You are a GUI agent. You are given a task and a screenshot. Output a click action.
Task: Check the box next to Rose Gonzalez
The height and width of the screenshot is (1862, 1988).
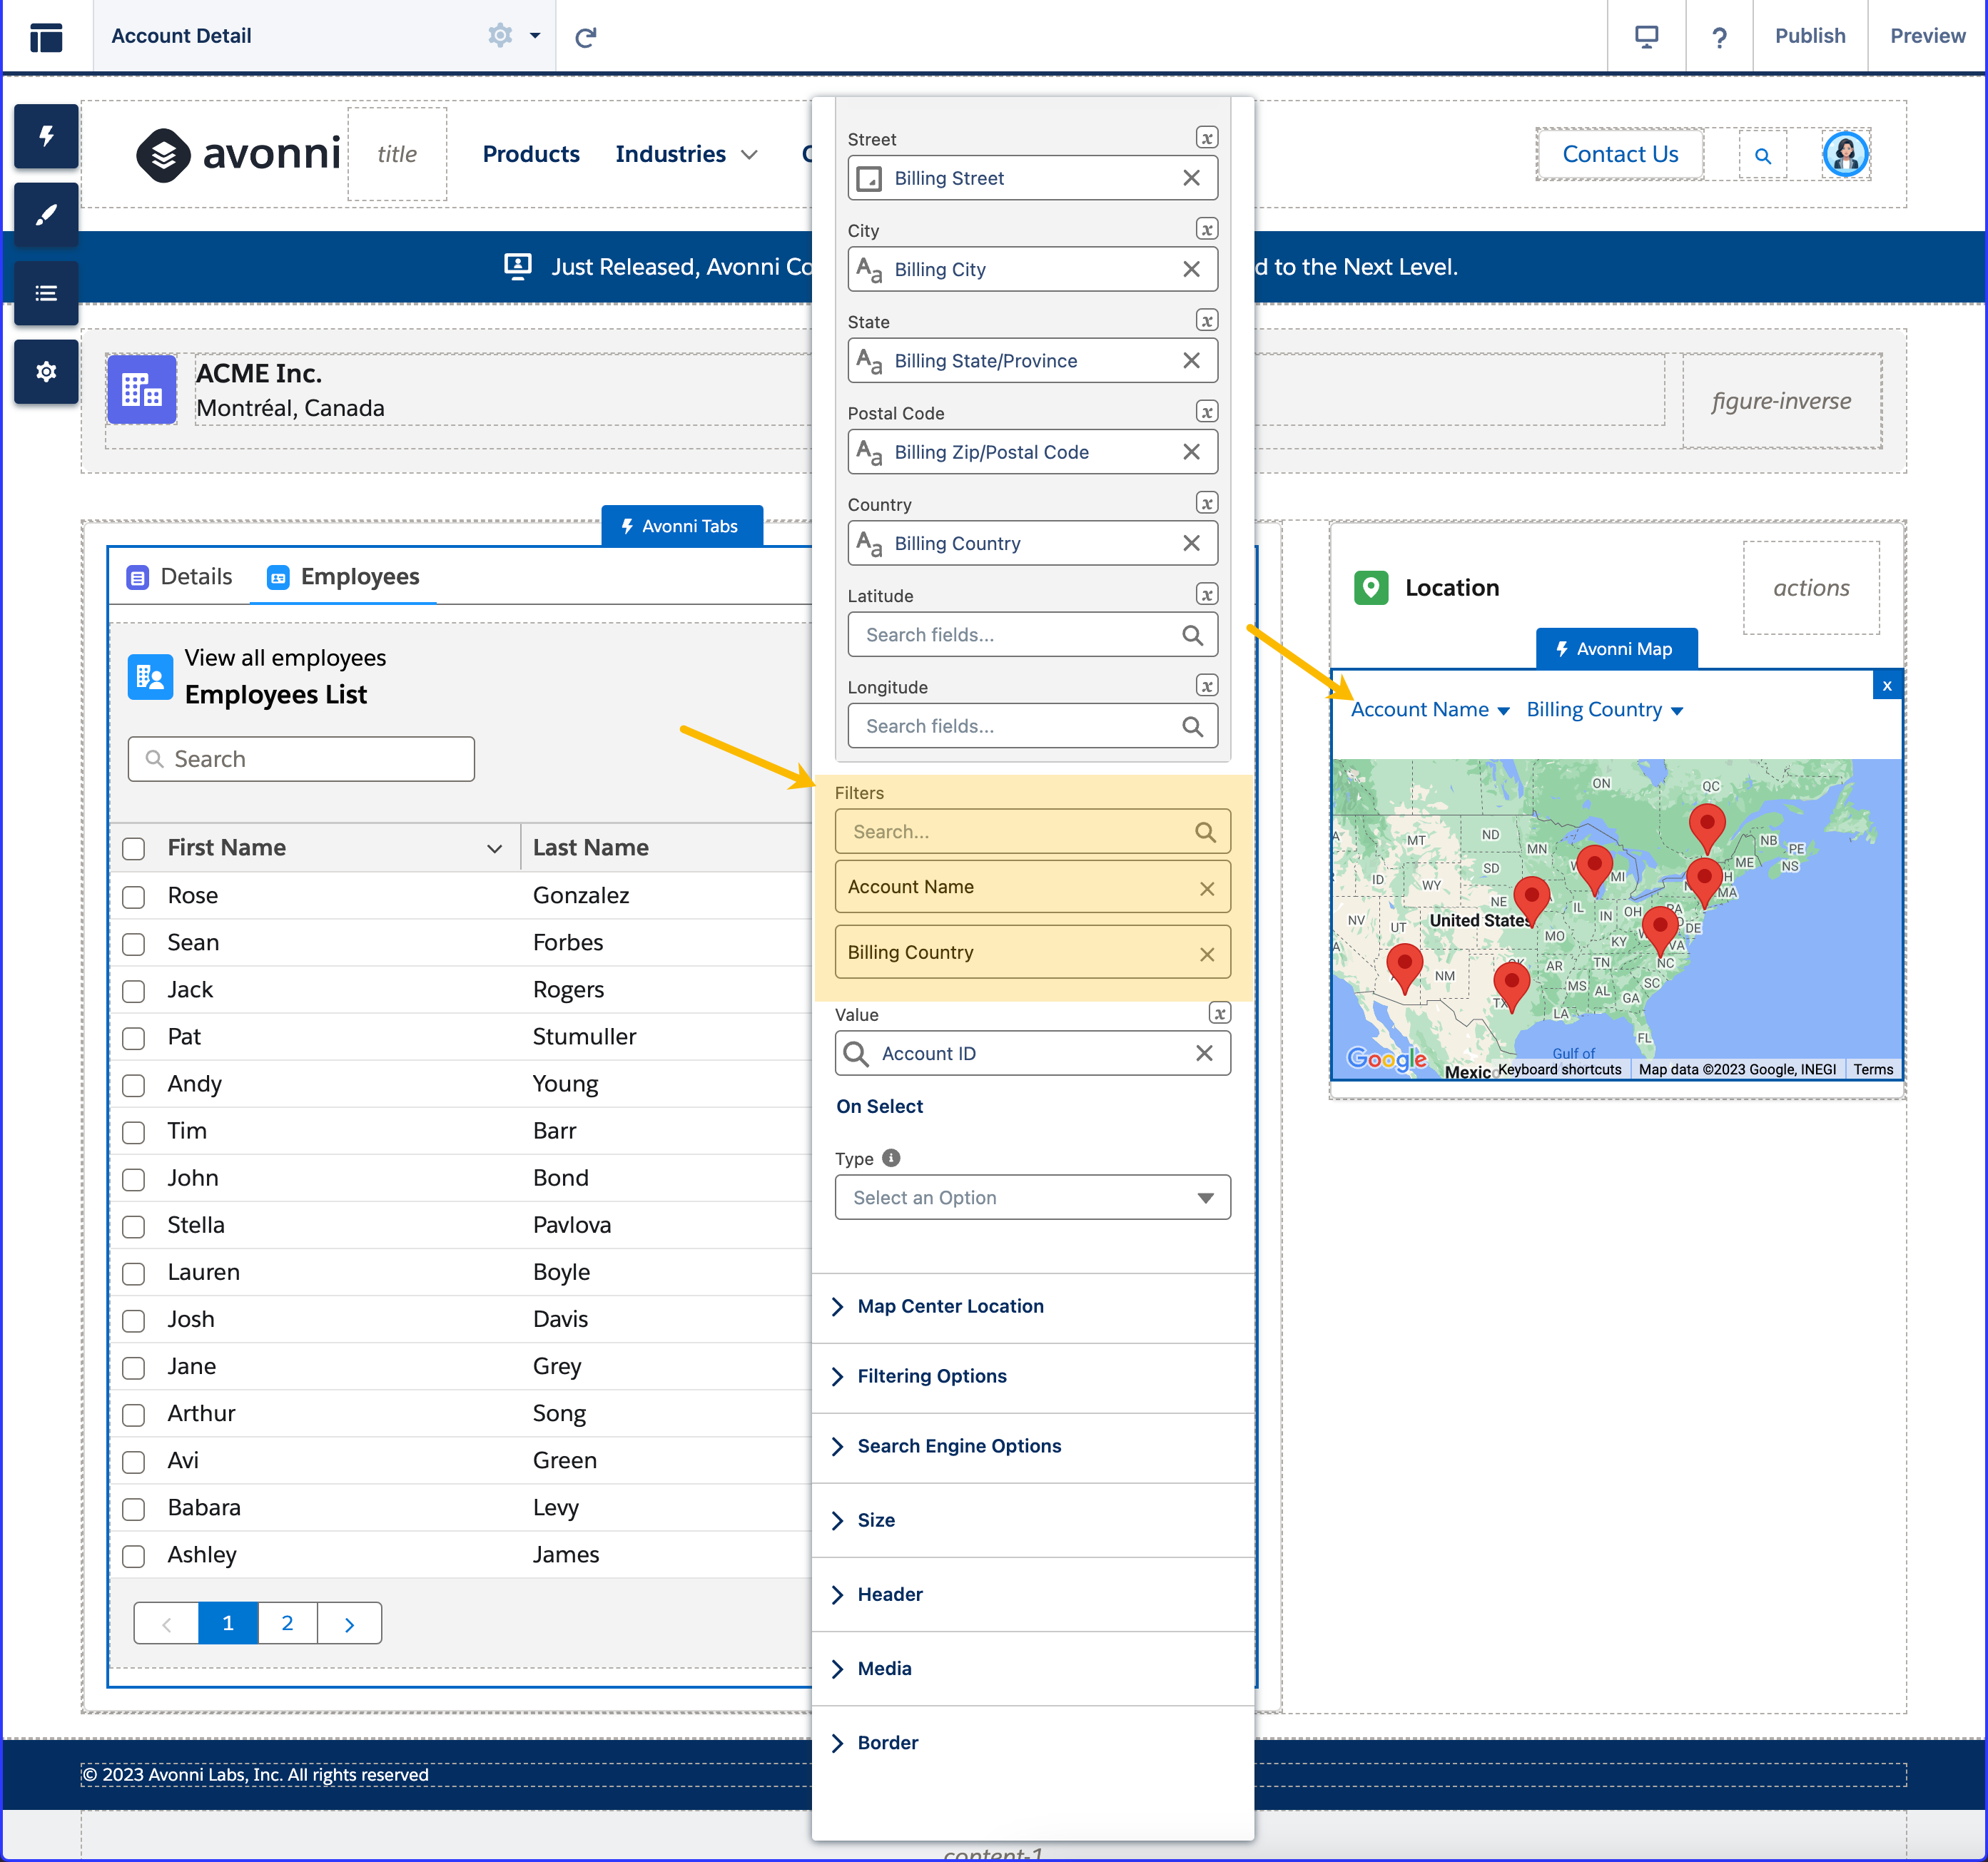tap(134, 897)
